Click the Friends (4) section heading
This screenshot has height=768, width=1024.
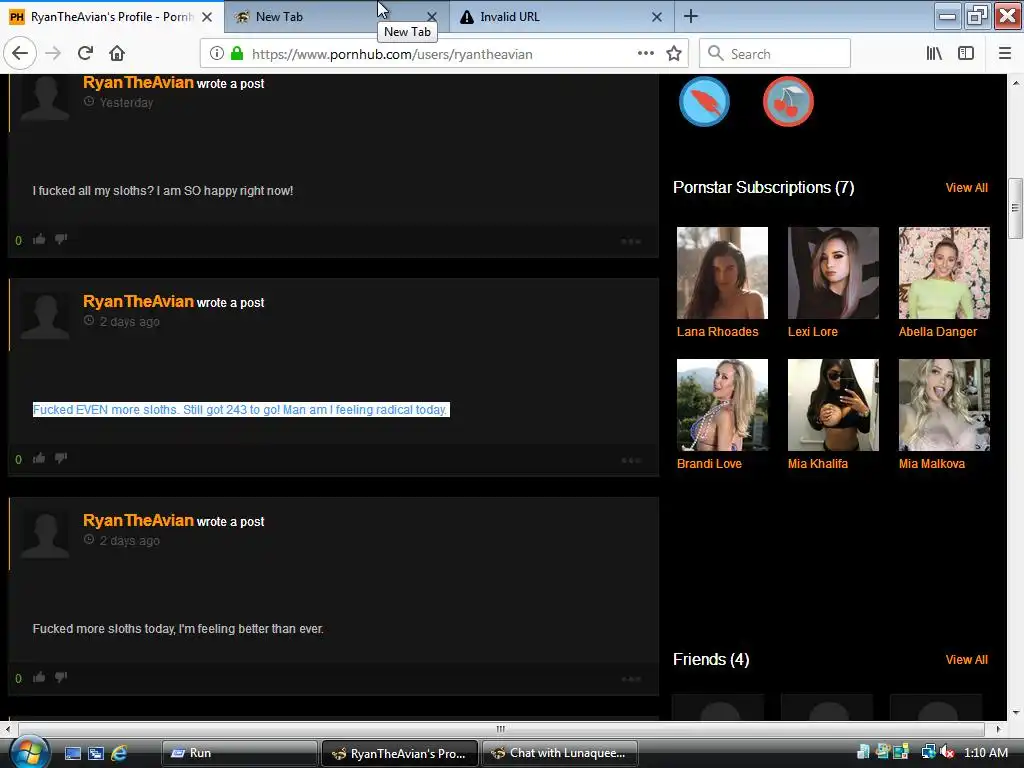click(711, 660)
